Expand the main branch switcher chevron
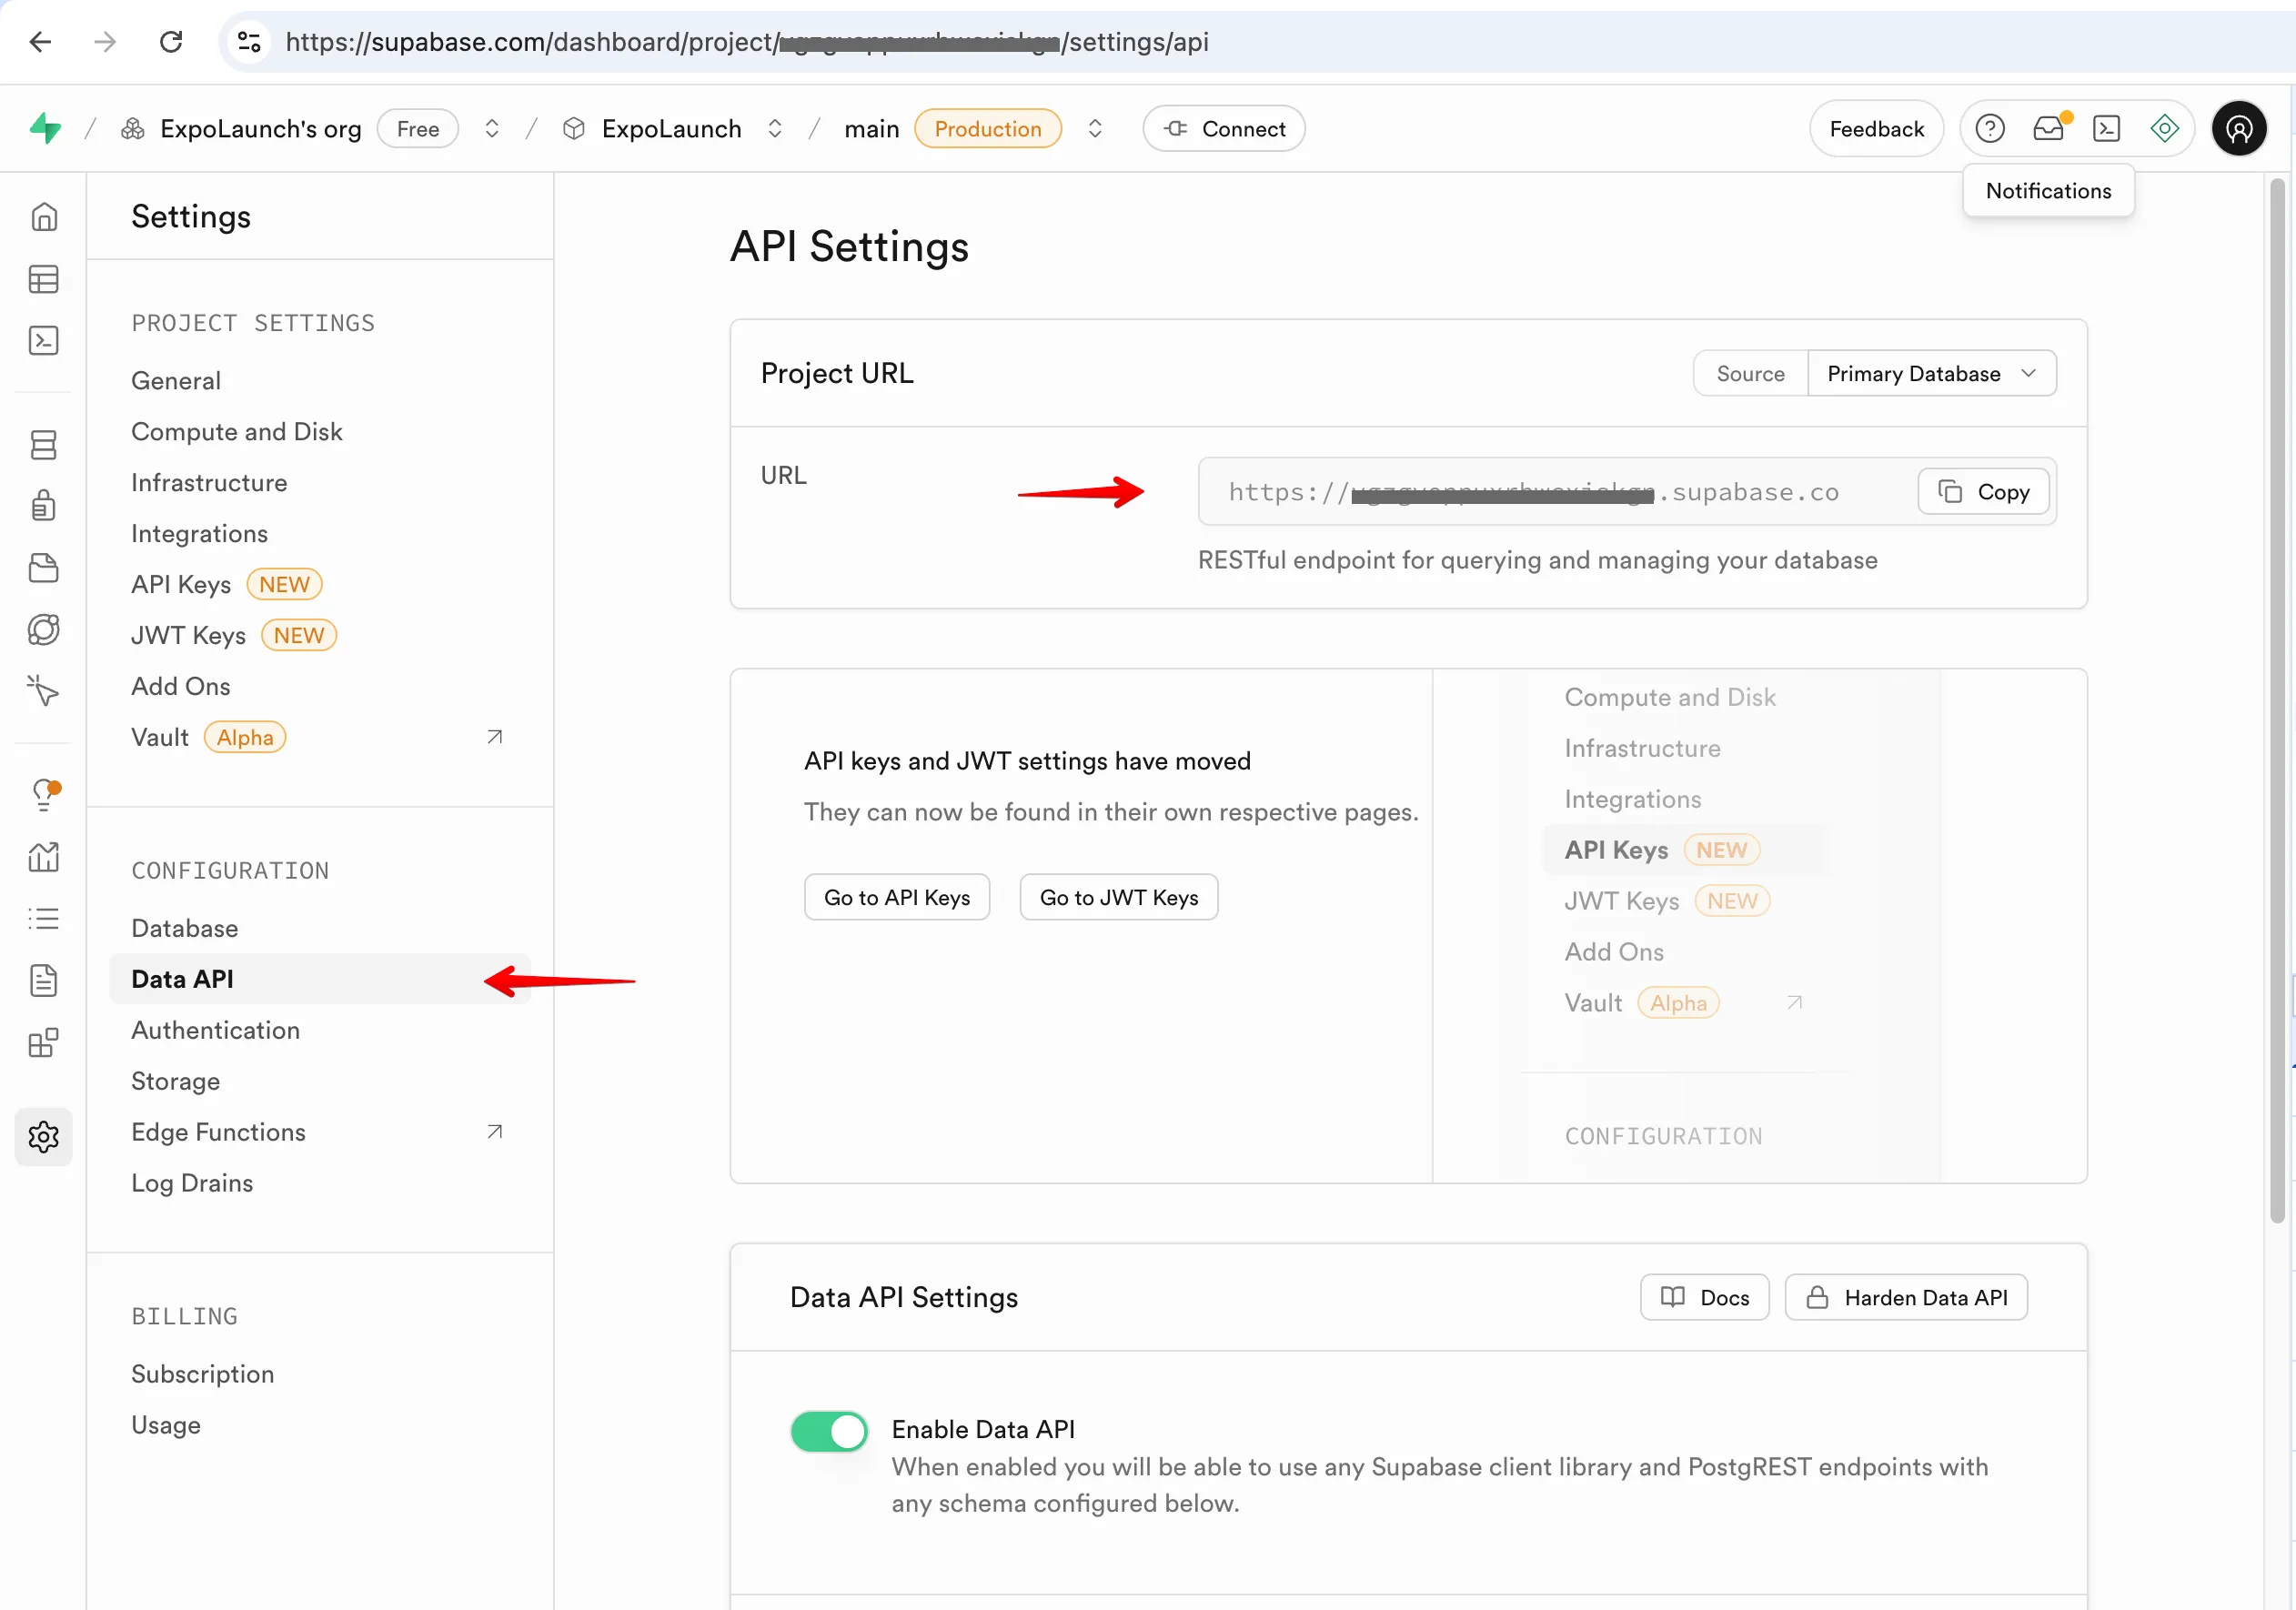 tap(1095, 129)
